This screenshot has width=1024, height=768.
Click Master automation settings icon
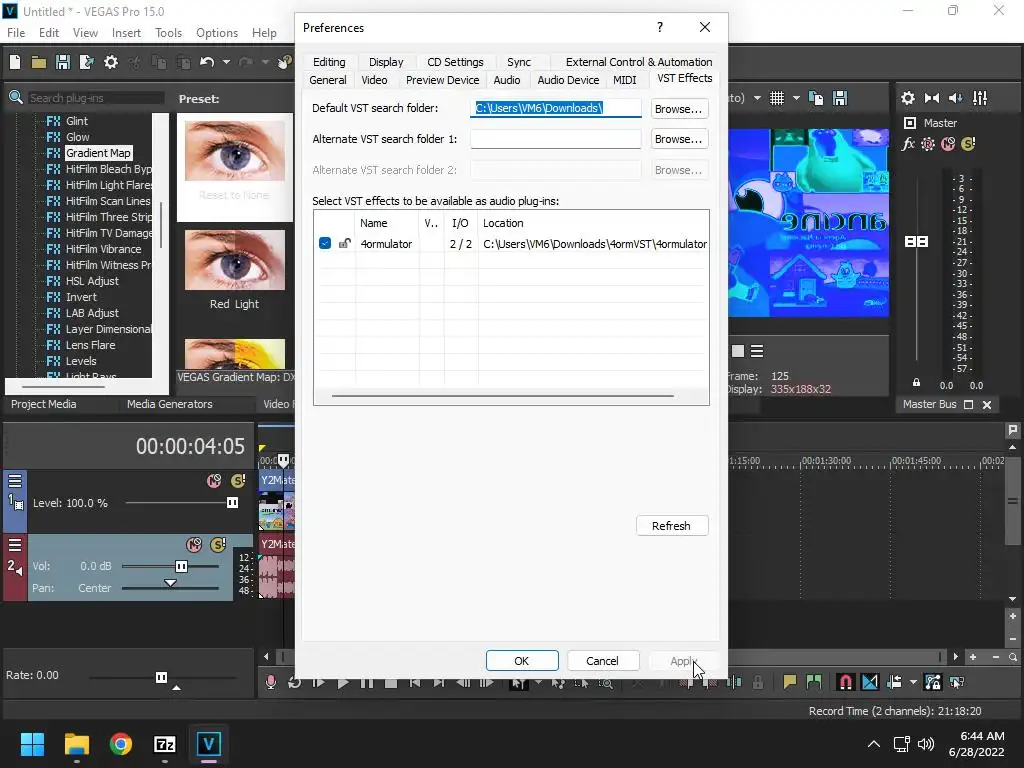tap(928, 144)
